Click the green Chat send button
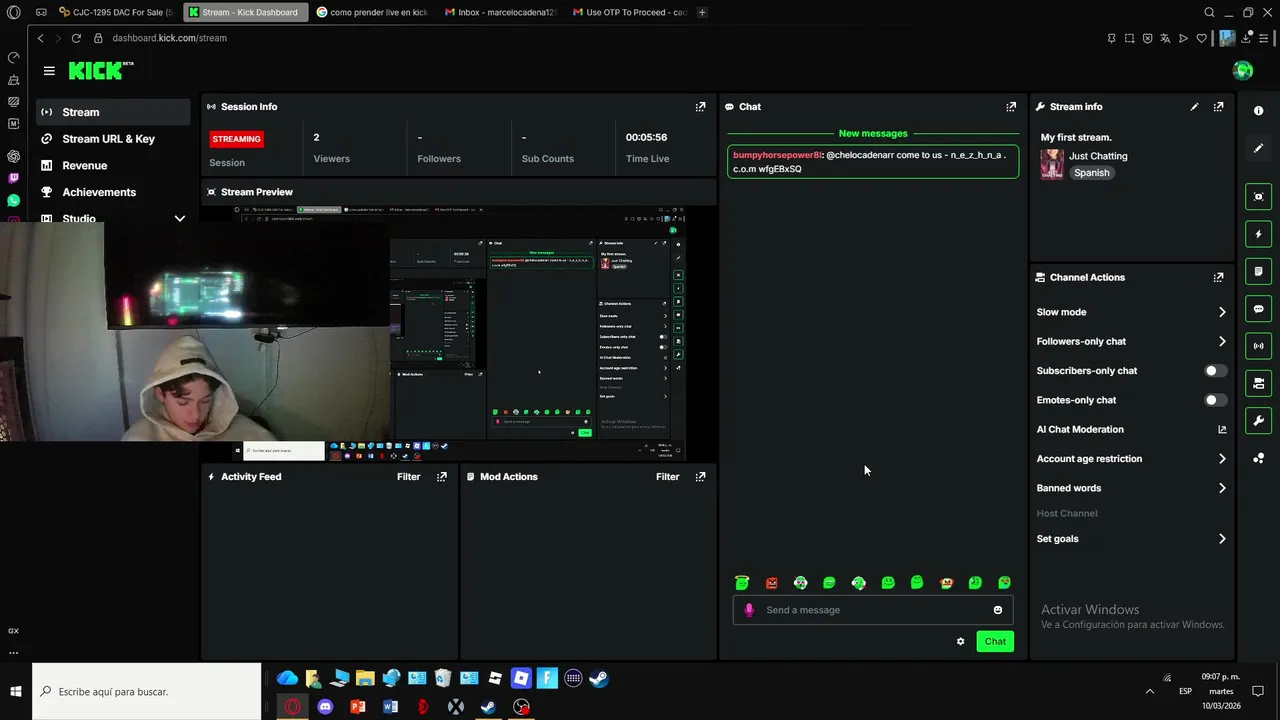1280x720 pixels. pos(995,642)
